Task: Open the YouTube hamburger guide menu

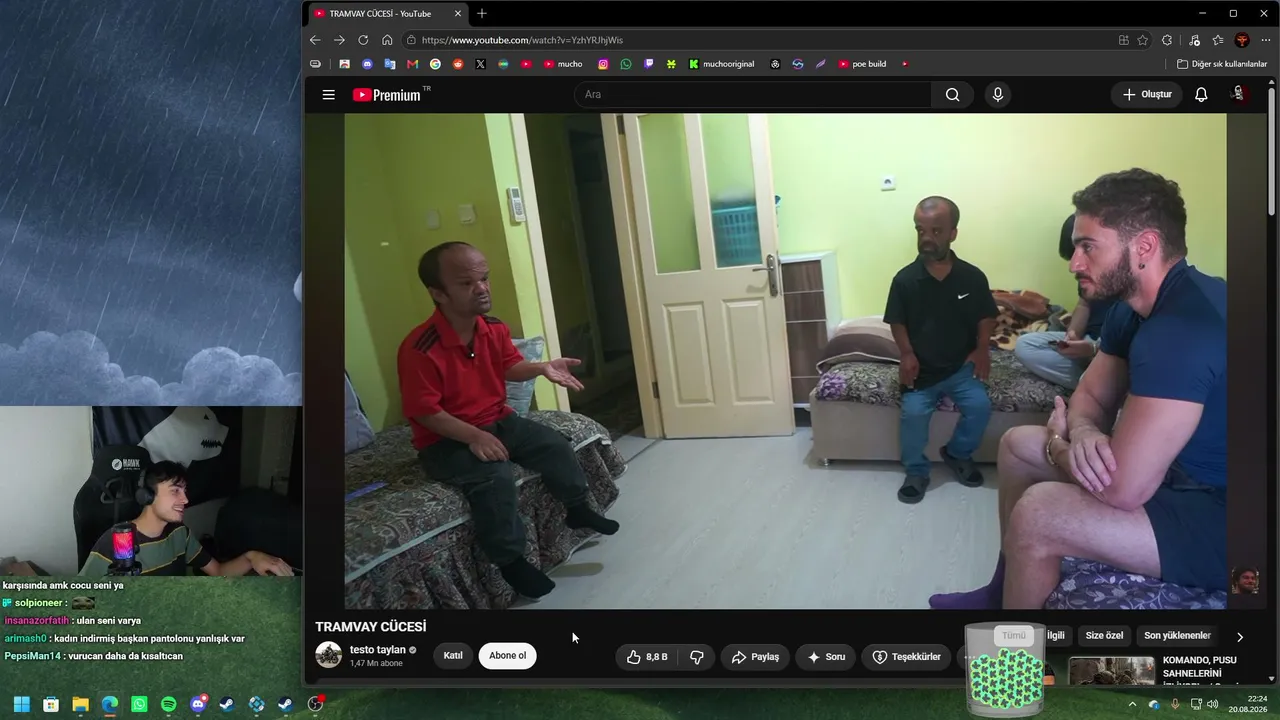Action: pyautogui.click(x=328, y=95)
